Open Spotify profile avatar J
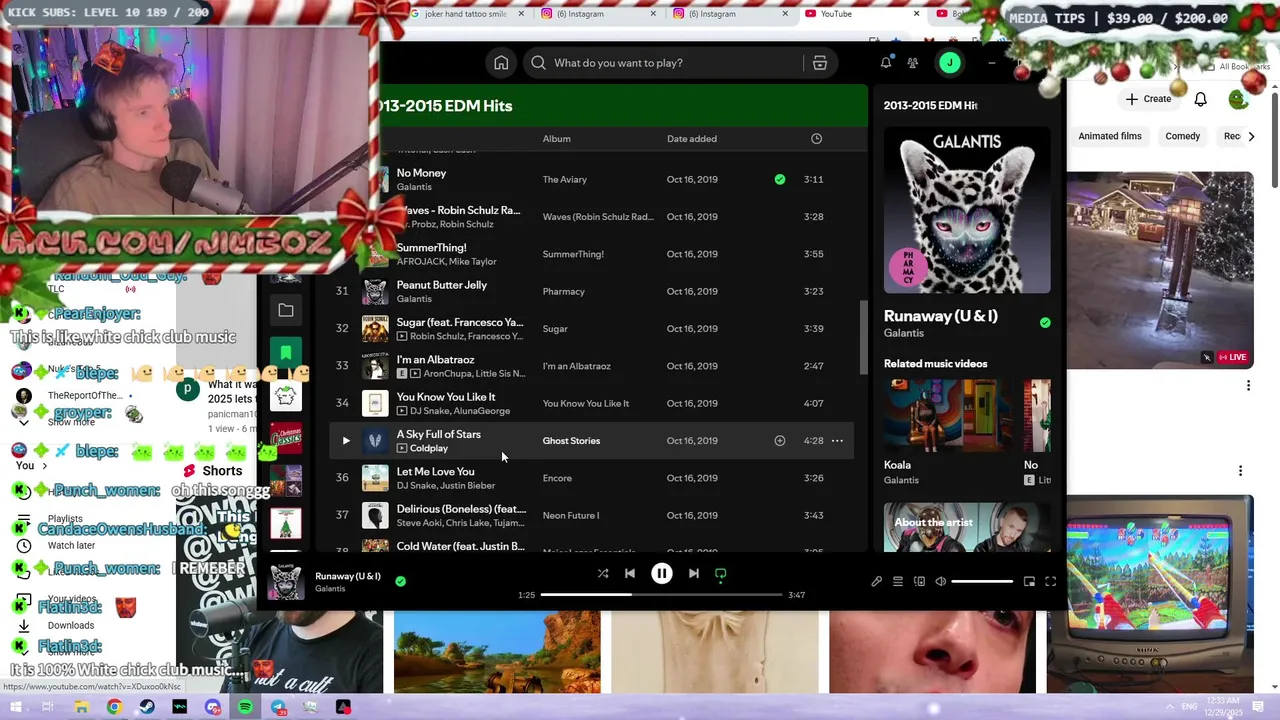Viewport: 1280px width, 720px height. (950, 63)
